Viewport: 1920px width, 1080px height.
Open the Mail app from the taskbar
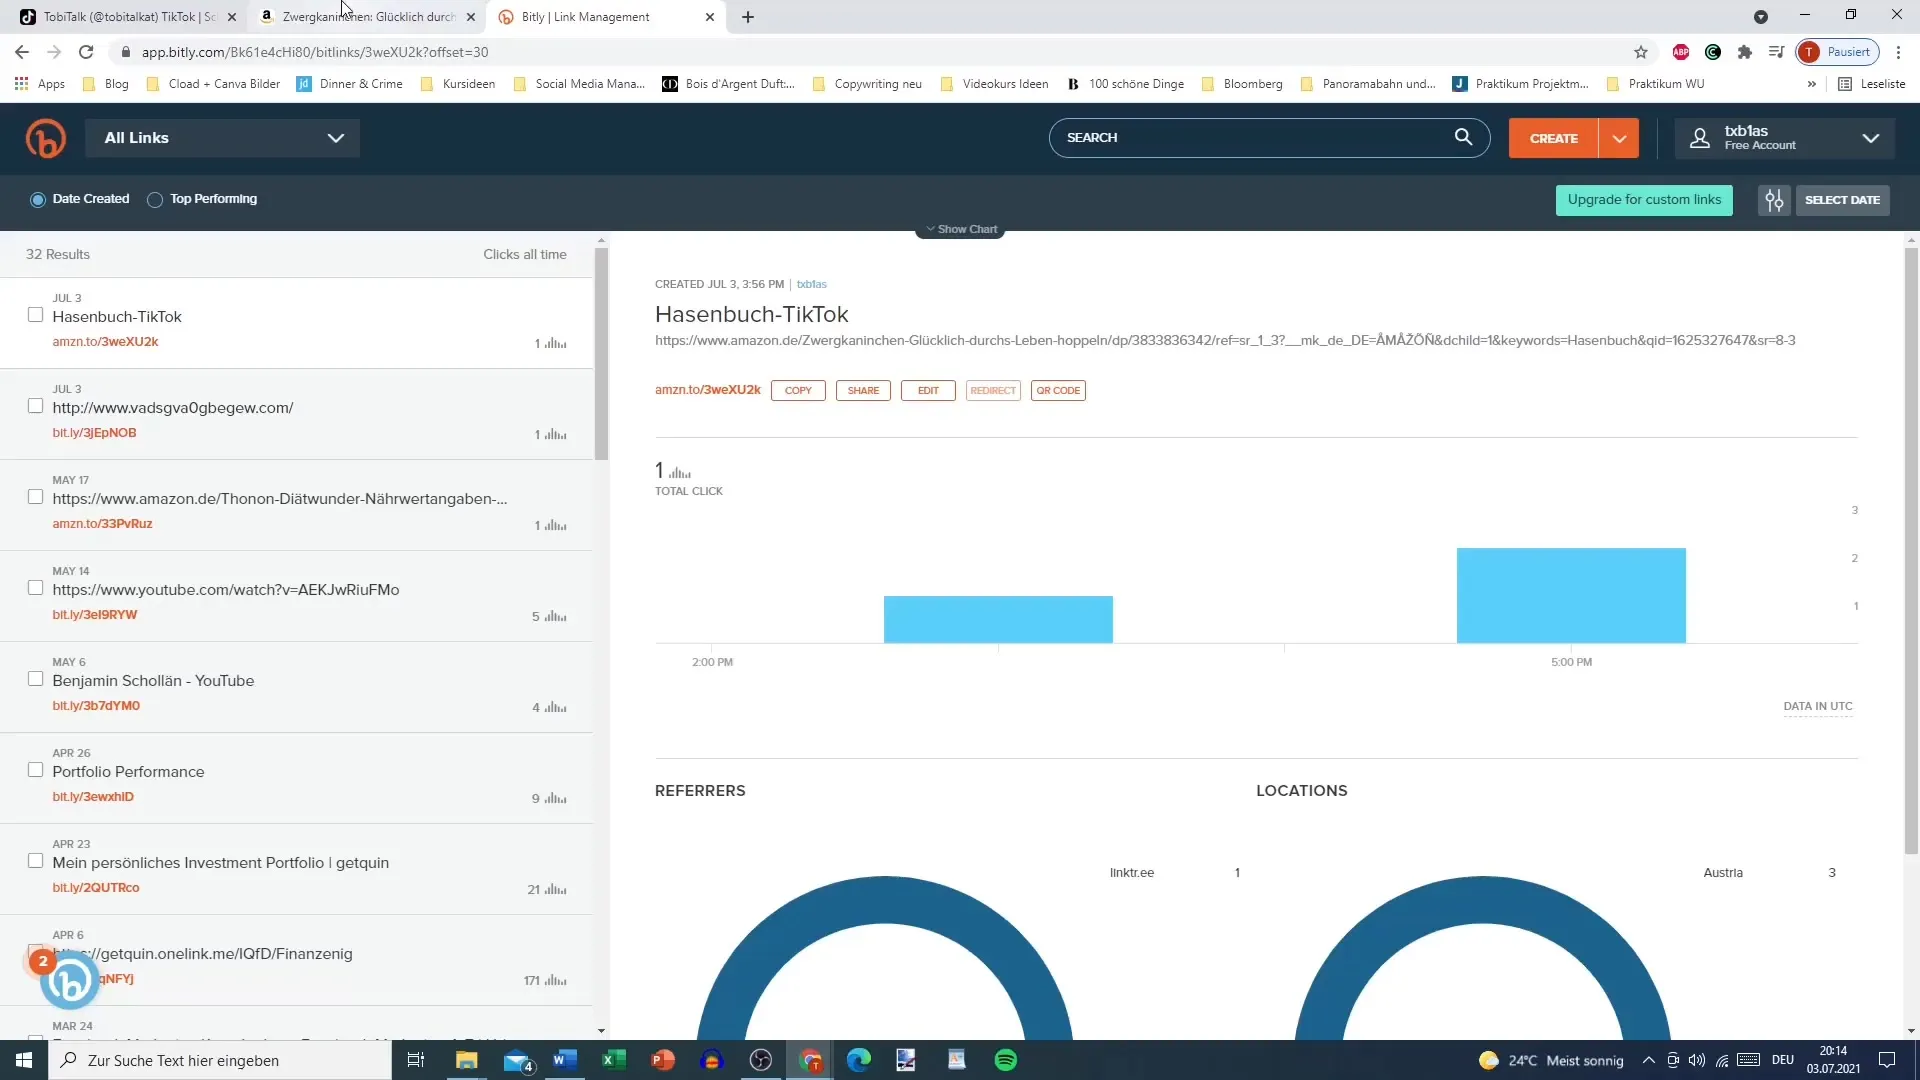pyautogui.click(x=517, y=1061)
